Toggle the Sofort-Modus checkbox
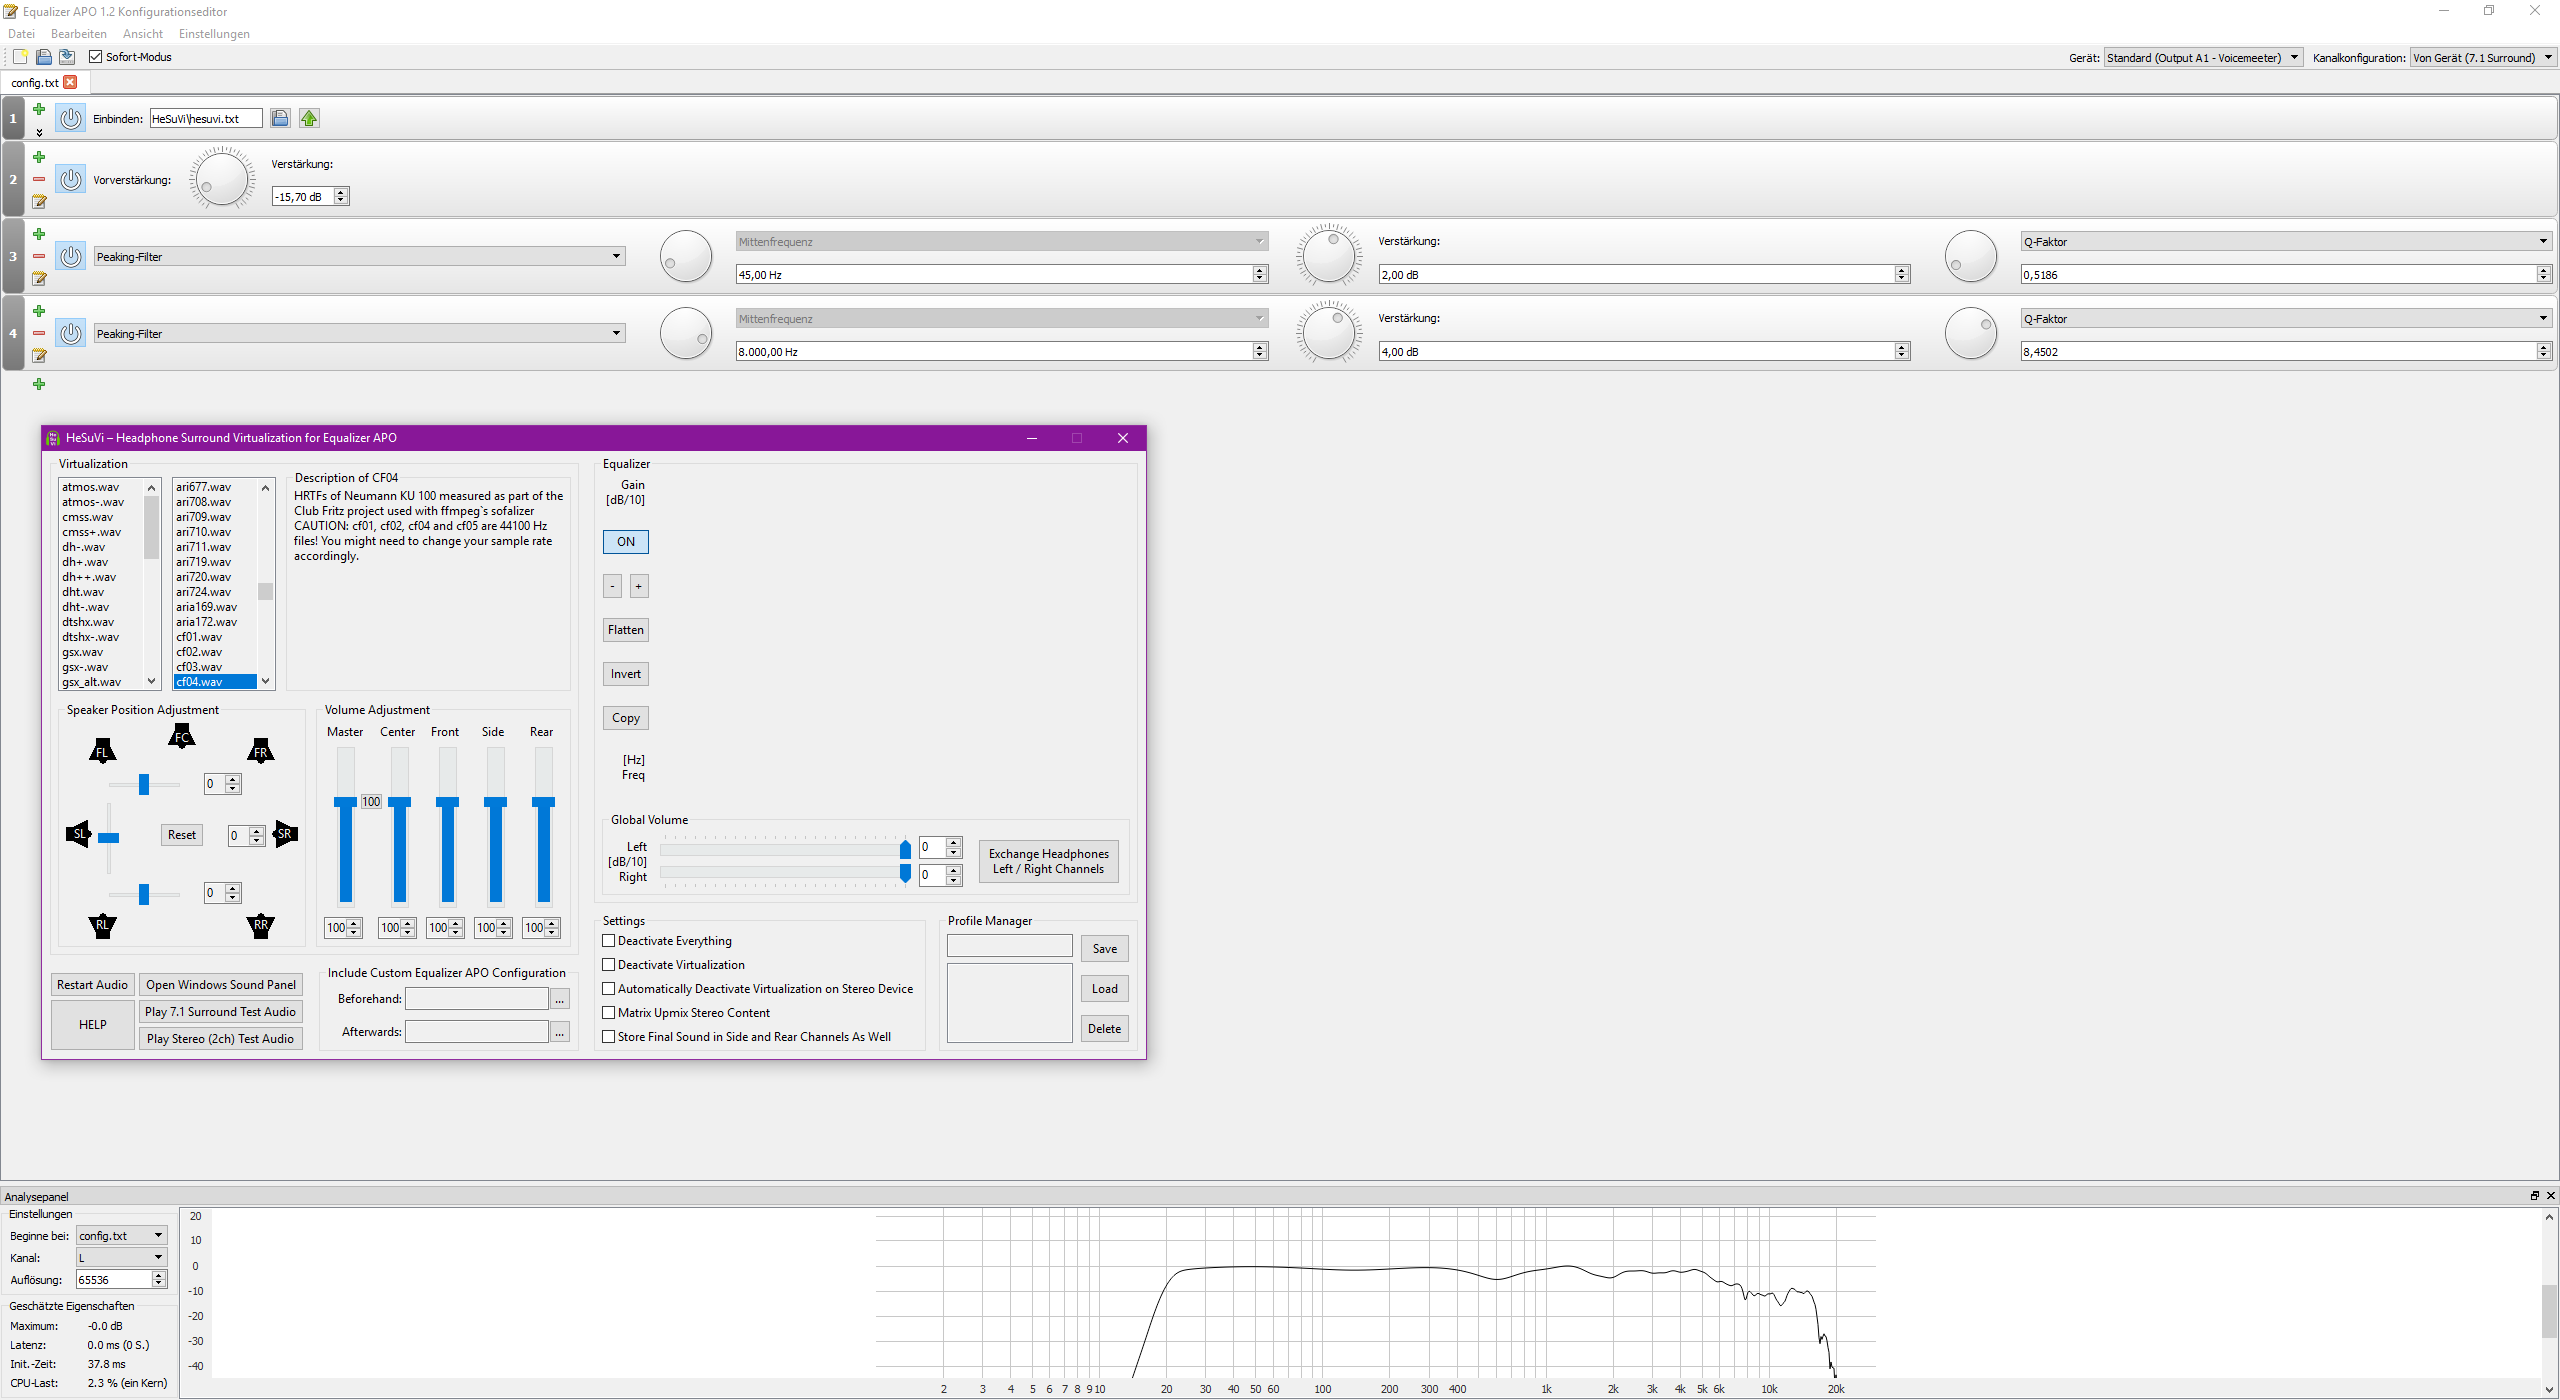 coord(96,57)
